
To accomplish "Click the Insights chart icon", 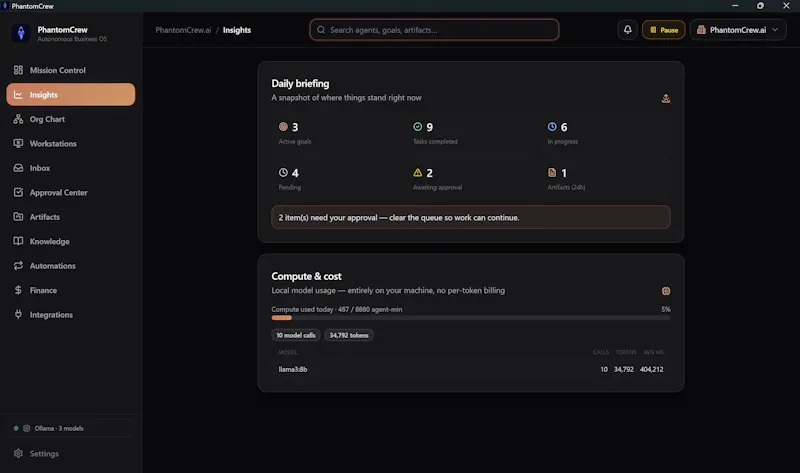I will coord(18,94).
